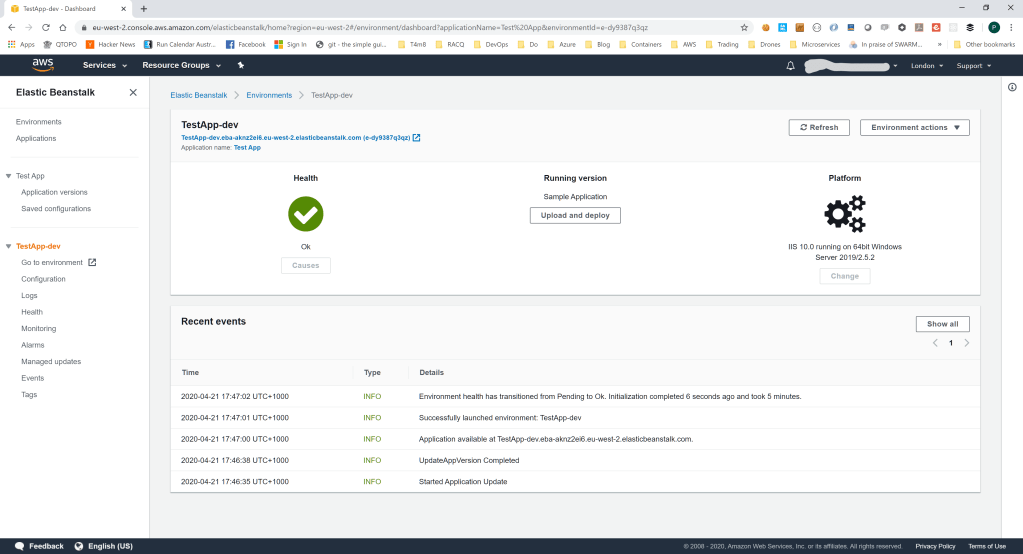Viewport: 1023px width, 554px height.
Task: Open the Hacker News bookmark
Action: (110, 44)
